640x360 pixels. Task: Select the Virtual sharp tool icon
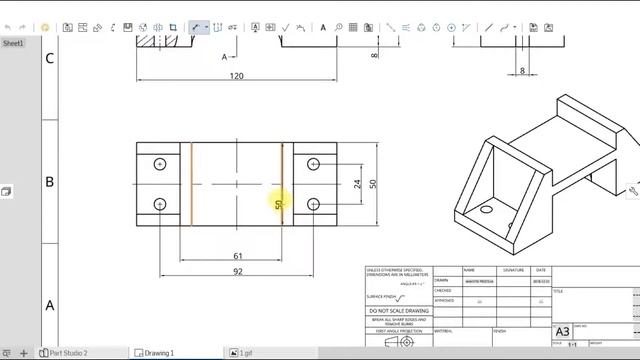point(466,27)
